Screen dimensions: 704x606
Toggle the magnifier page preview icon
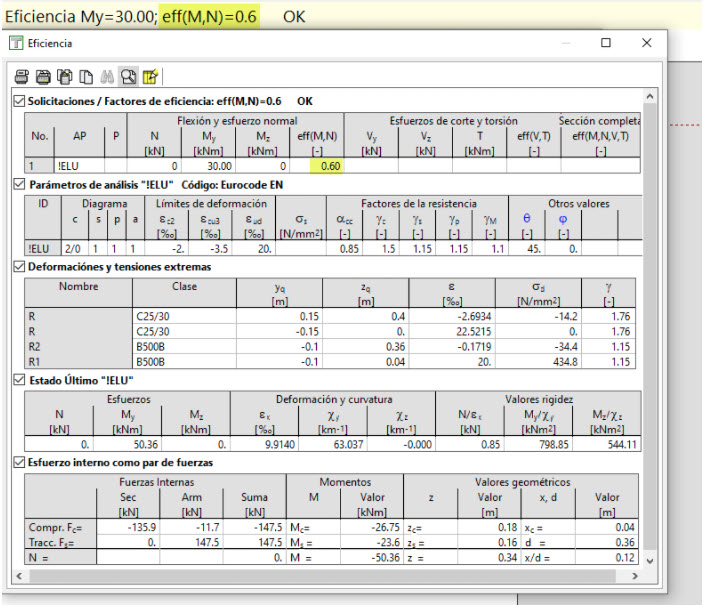tap(128, 77)
